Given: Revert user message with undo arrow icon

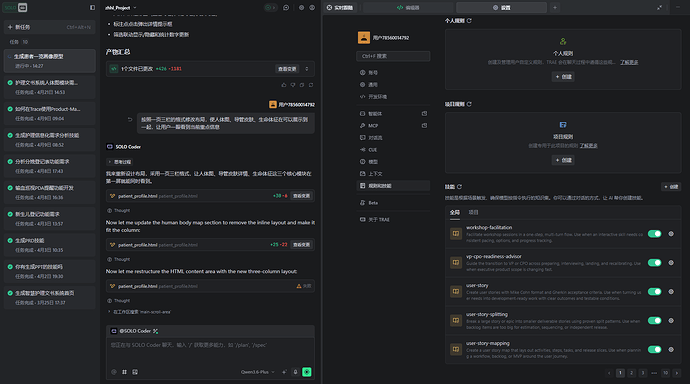Looking at the screenshot, I should point(130,119).
